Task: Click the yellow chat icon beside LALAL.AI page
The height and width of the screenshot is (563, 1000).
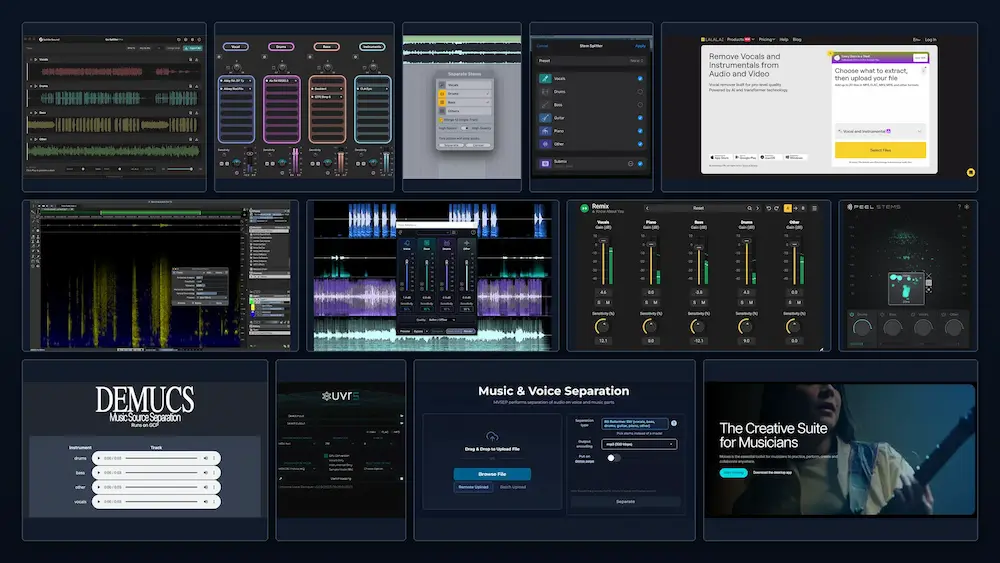Action: point(971,172)
